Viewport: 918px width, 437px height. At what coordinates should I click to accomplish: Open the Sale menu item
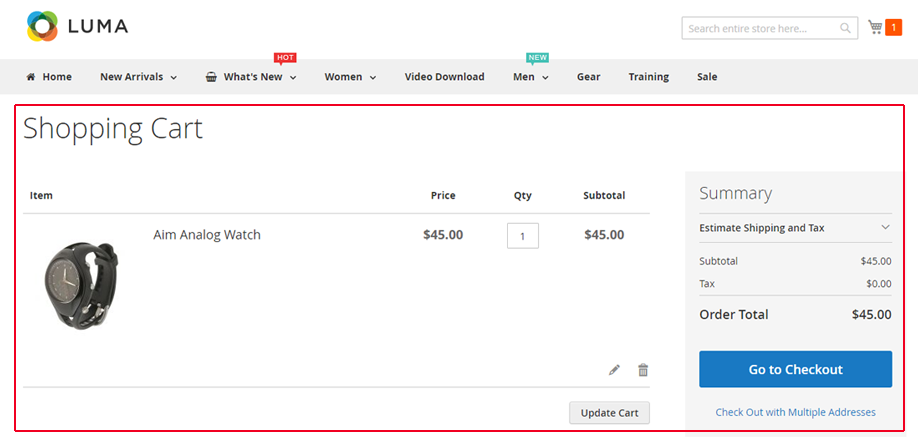(707, 77)
